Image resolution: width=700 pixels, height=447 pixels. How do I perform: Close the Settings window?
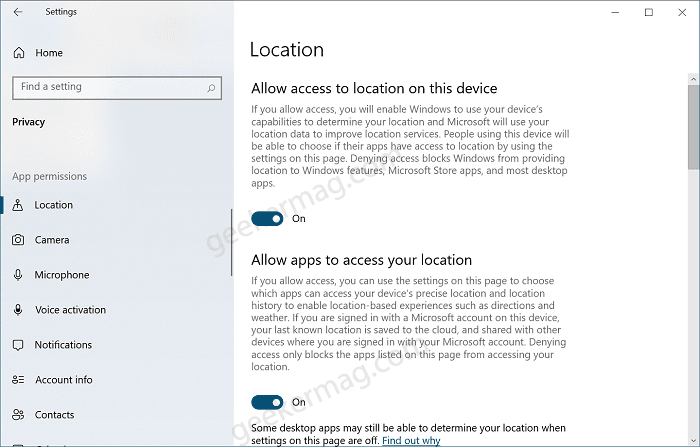[x=682, y=13]
